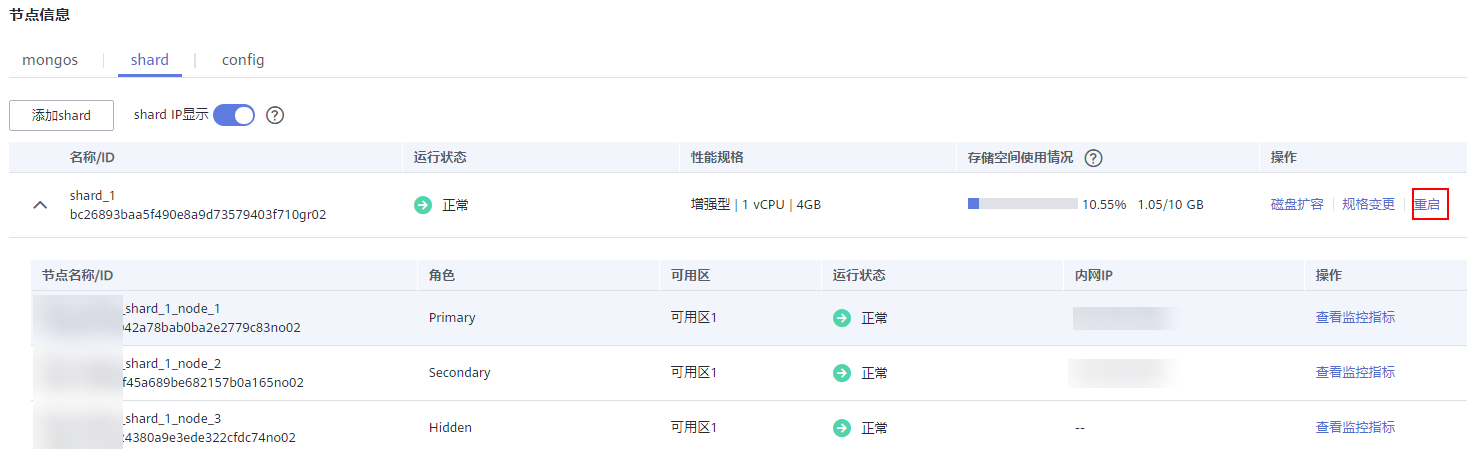The width and height of the screenshot is (1467, 449).
Task: Click Secondary node green status icon
Action: 842,373
